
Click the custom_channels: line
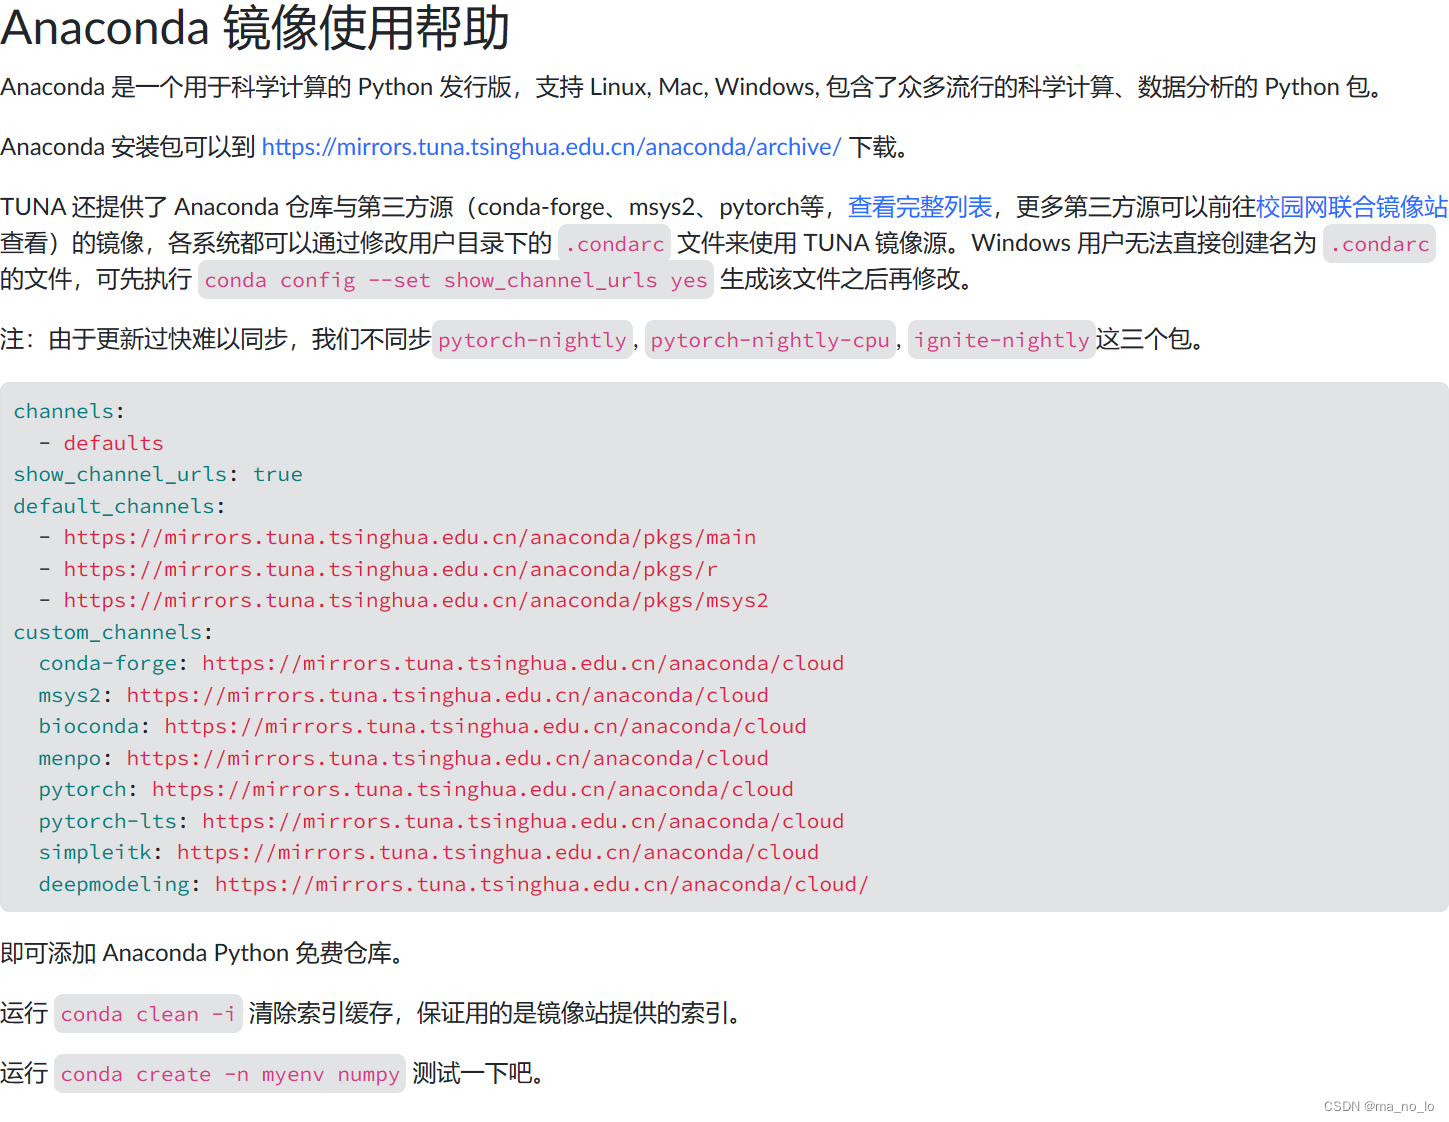pyautogui.click(x=113, y=632)
